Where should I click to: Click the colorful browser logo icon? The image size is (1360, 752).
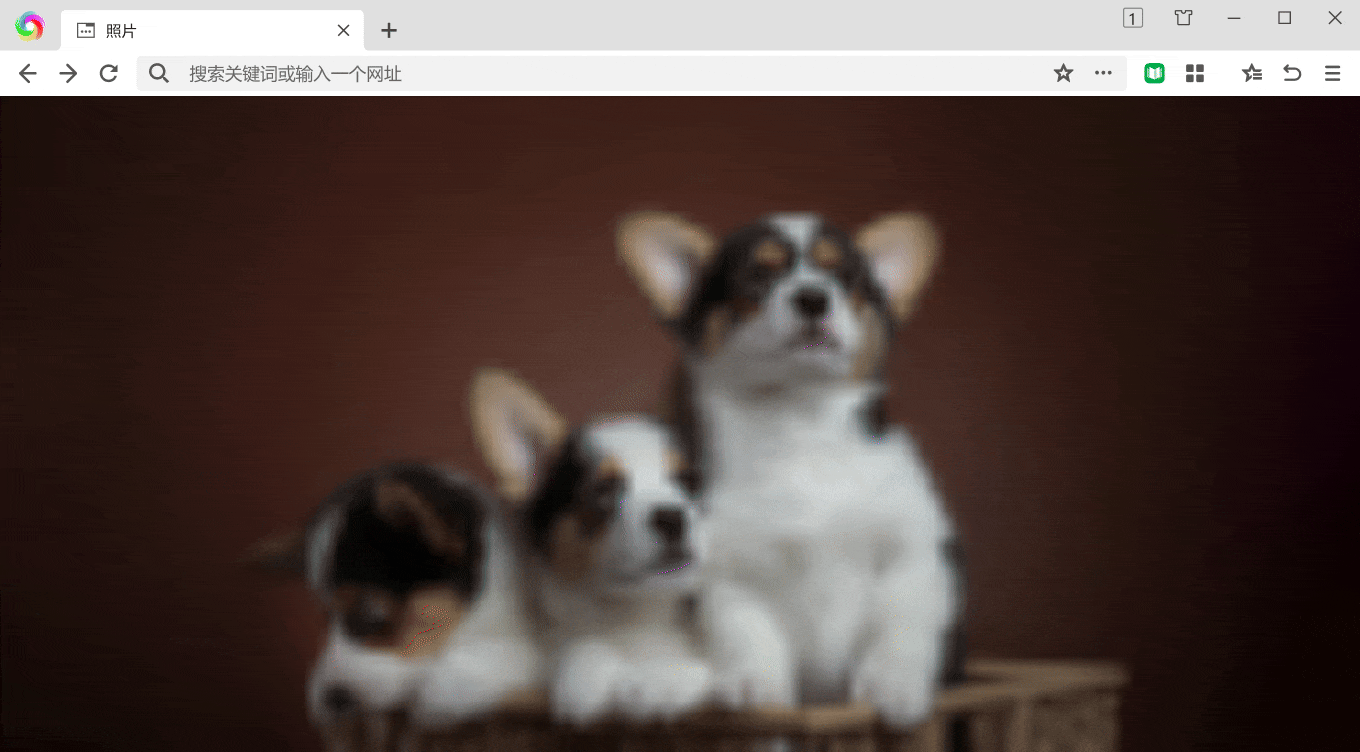tap(29, 27)
